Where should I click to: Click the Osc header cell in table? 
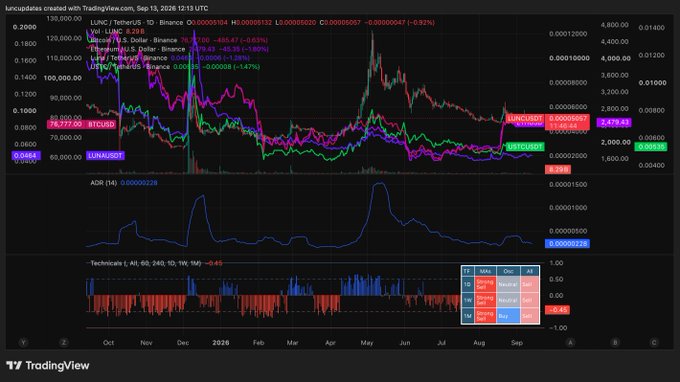coord(508,271)
